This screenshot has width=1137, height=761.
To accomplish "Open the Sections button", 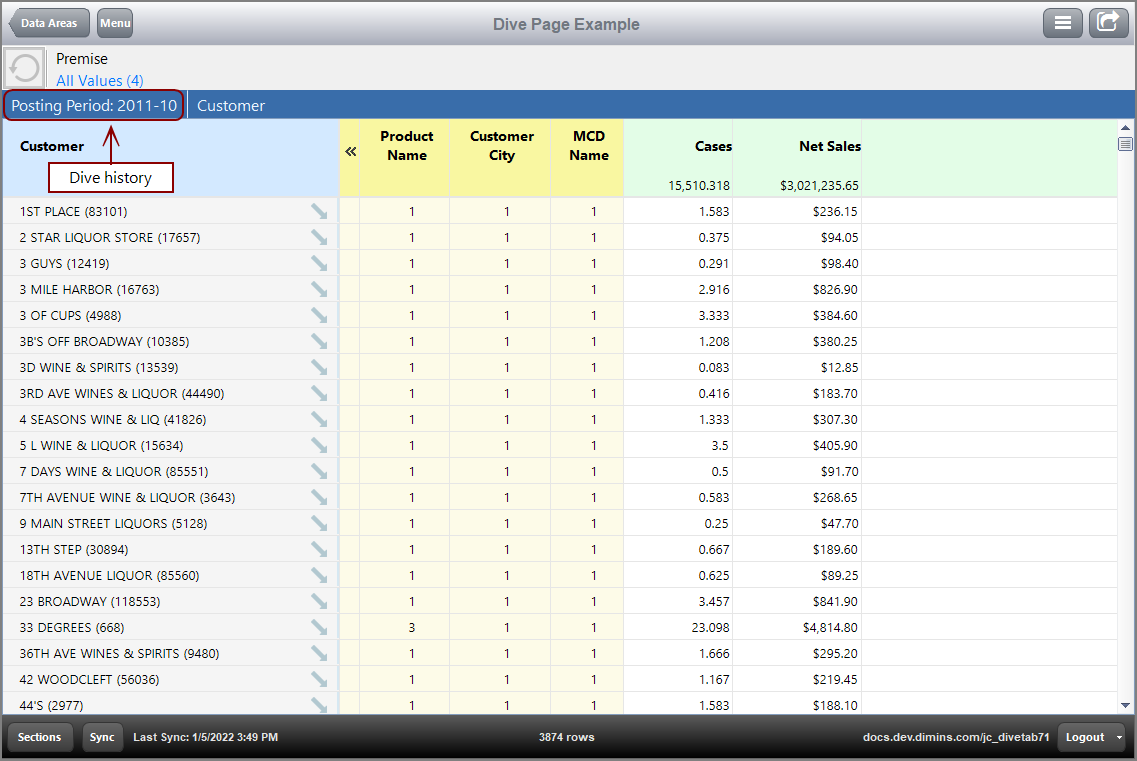I will coord(40,737).
